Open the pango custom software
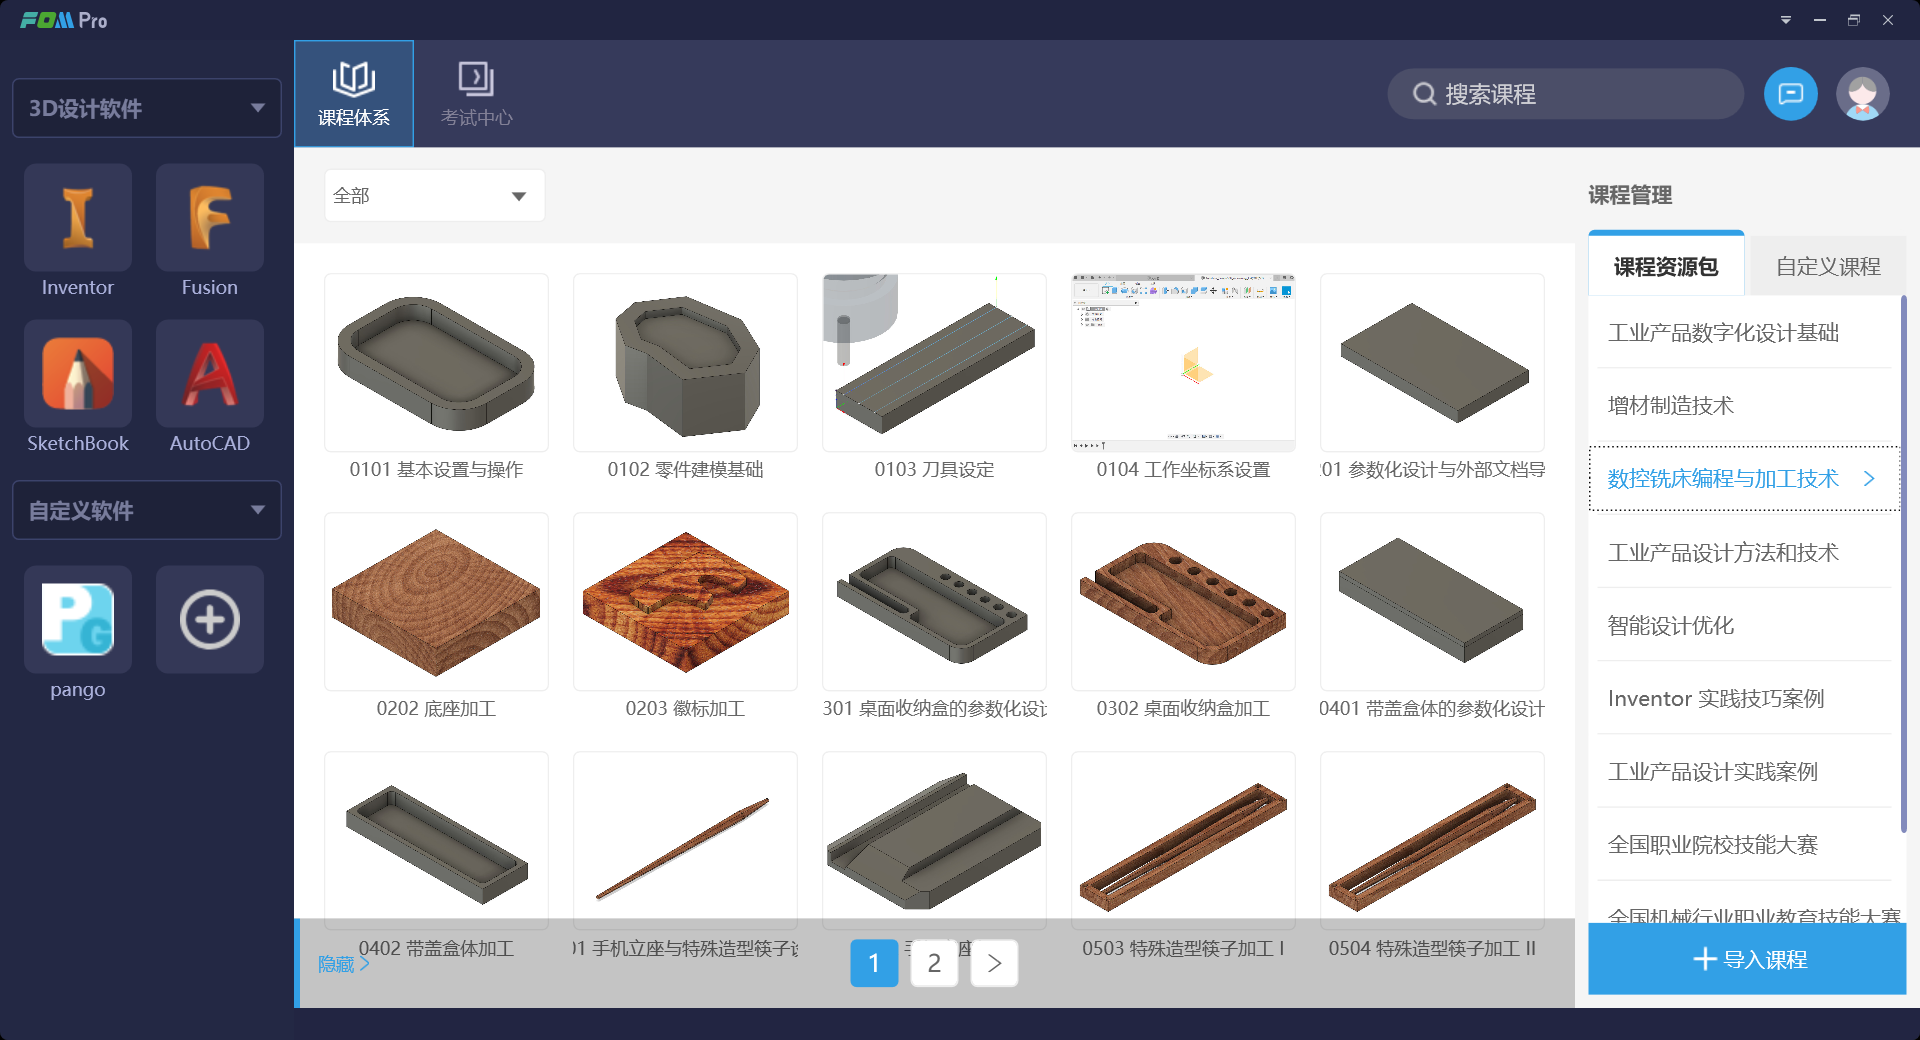 78,619
